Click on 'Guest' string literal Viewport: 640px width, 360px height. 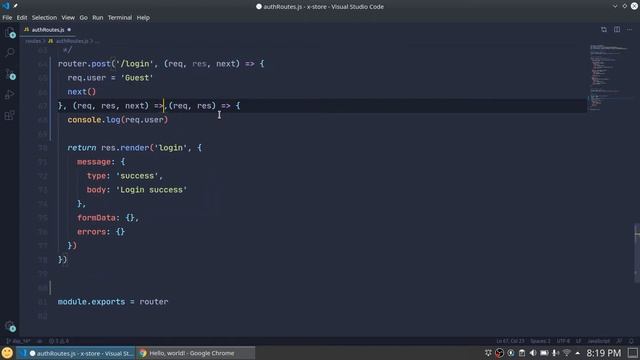(x=137, y=78)
